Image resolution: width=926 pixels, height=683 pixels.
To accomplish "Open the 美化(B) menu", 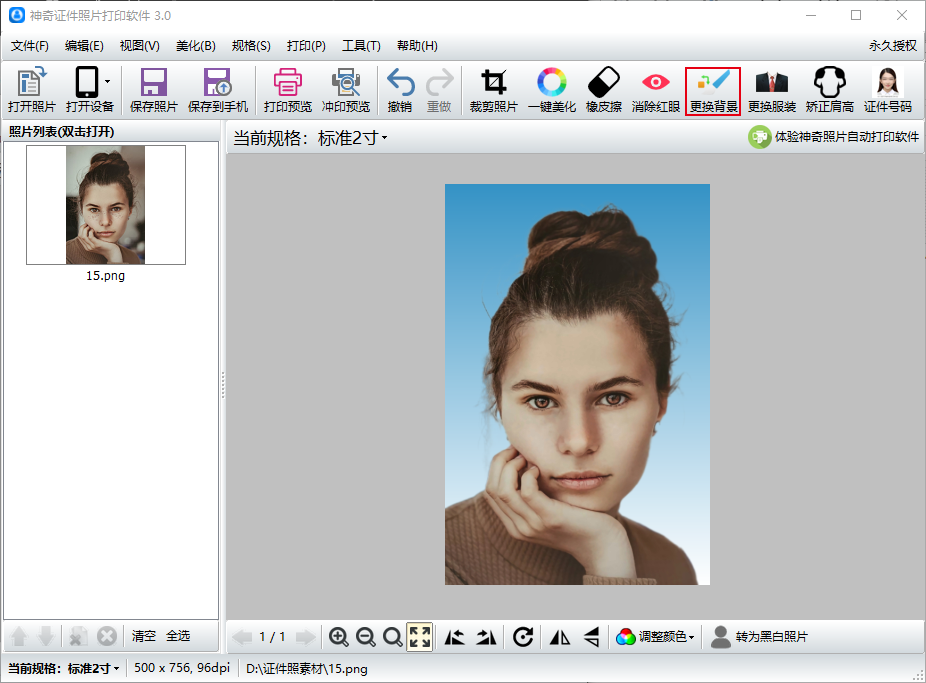I will tap(195, 45).
